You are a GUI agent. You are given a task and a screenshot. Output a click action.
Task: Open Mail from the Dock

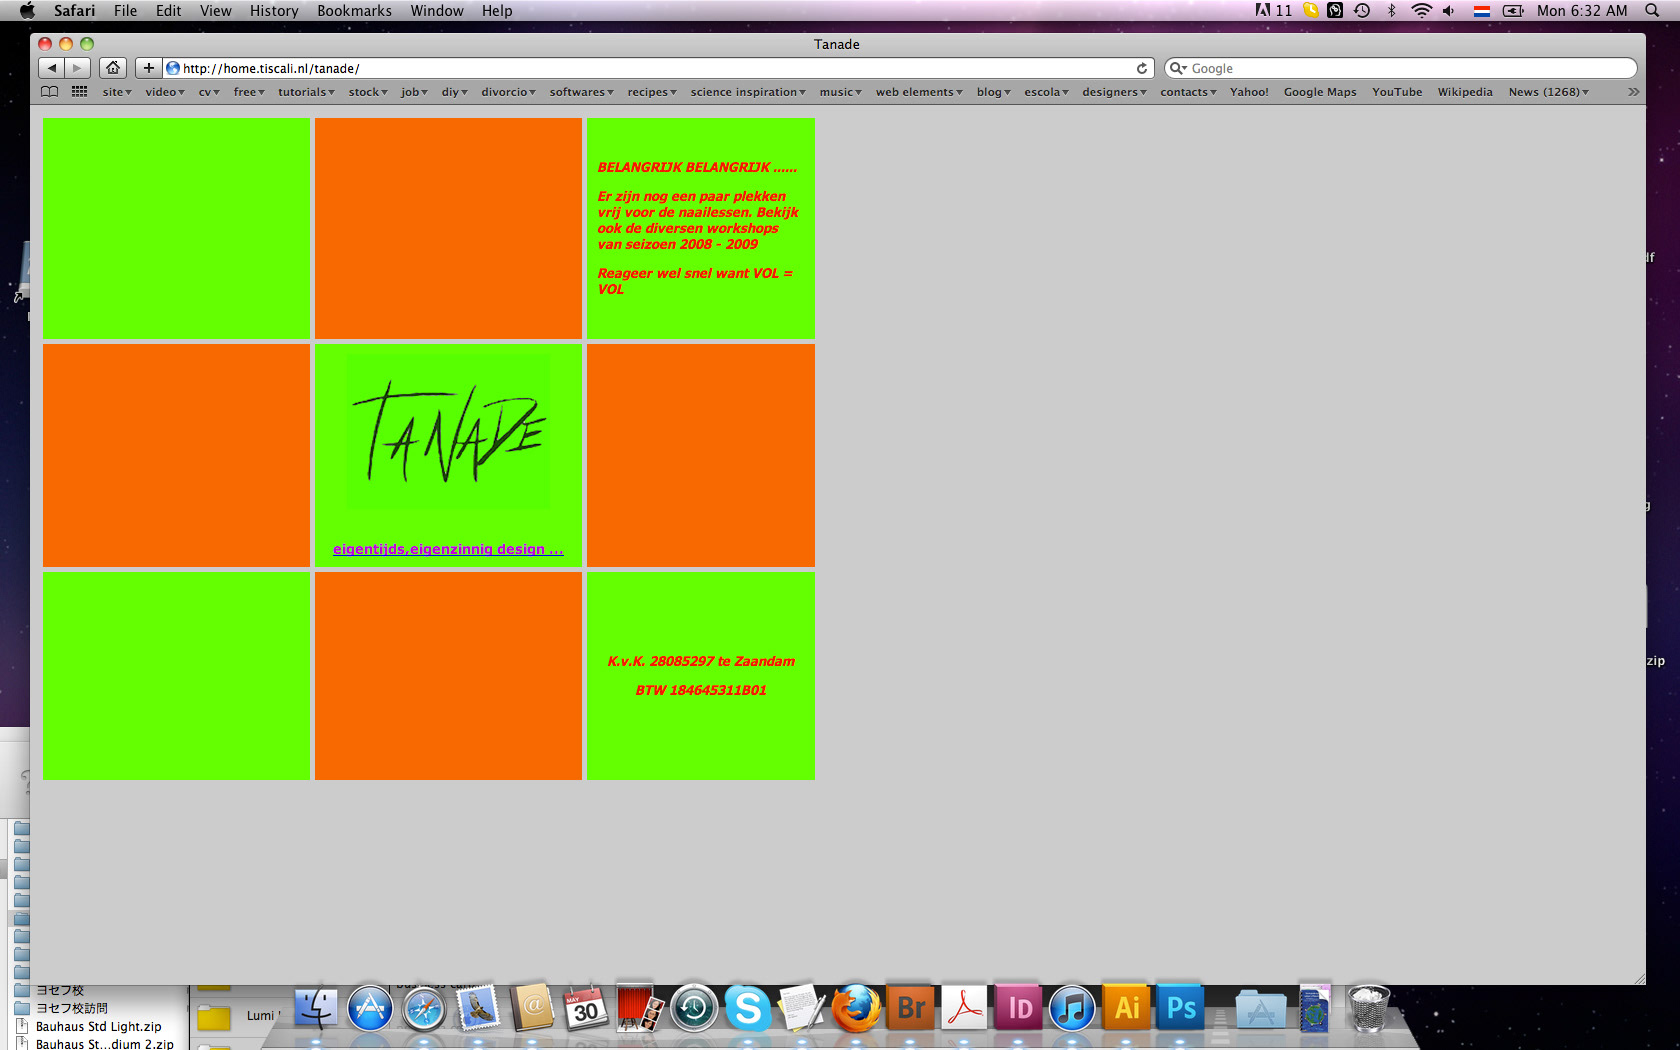(x=478, y=1008)
